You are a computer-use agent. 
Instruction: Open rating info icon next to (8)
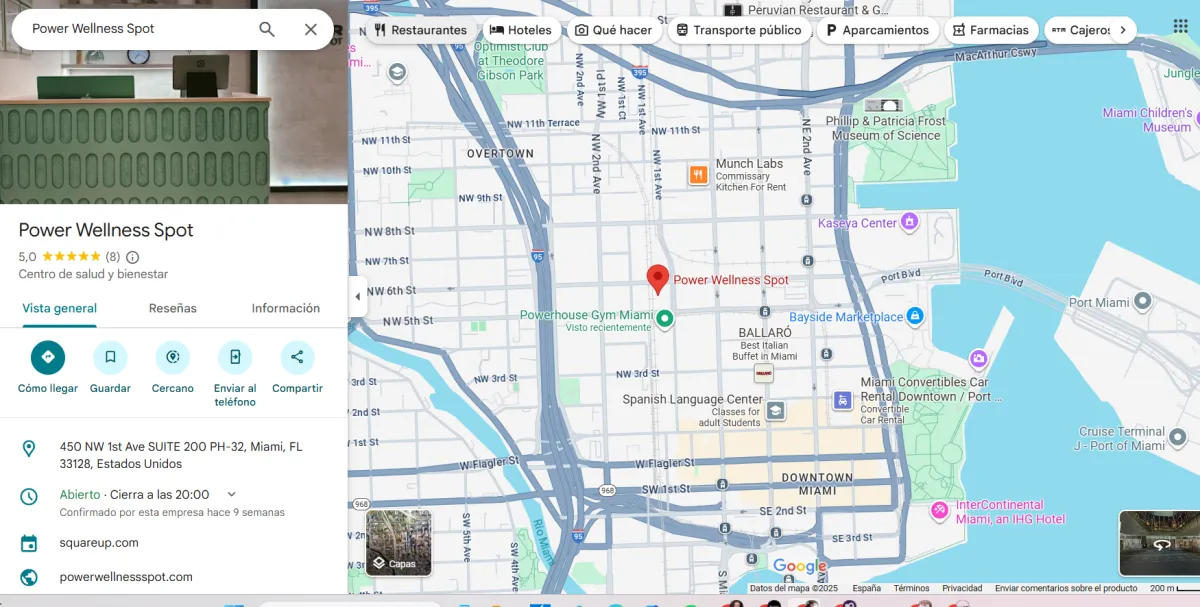[x=133, y=257]
